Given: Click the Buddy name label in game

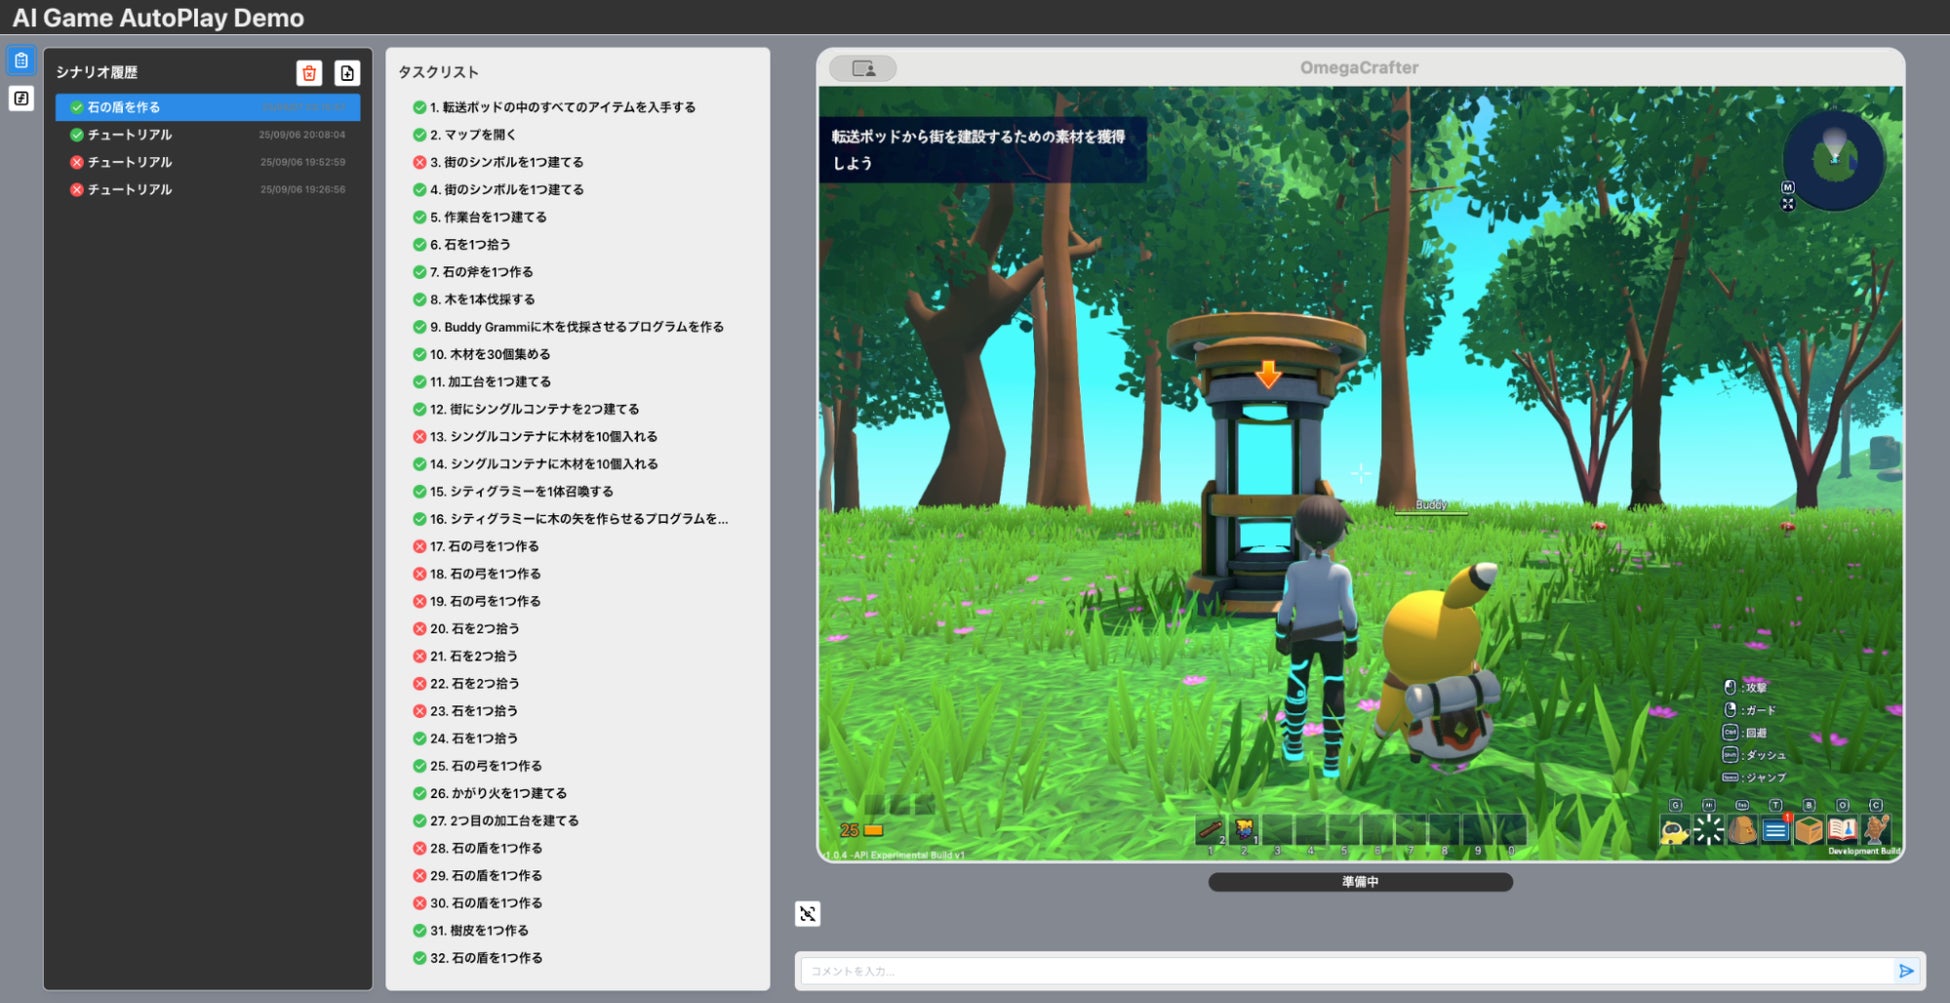Looking at the screenshot, I should (1431, 505).
